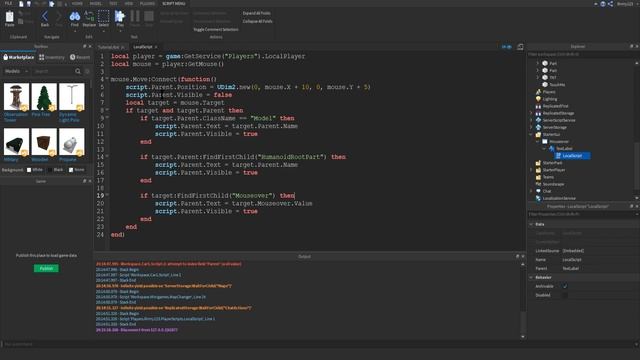
Task: Expand the ServerStorage tree node
Action: 531,127
